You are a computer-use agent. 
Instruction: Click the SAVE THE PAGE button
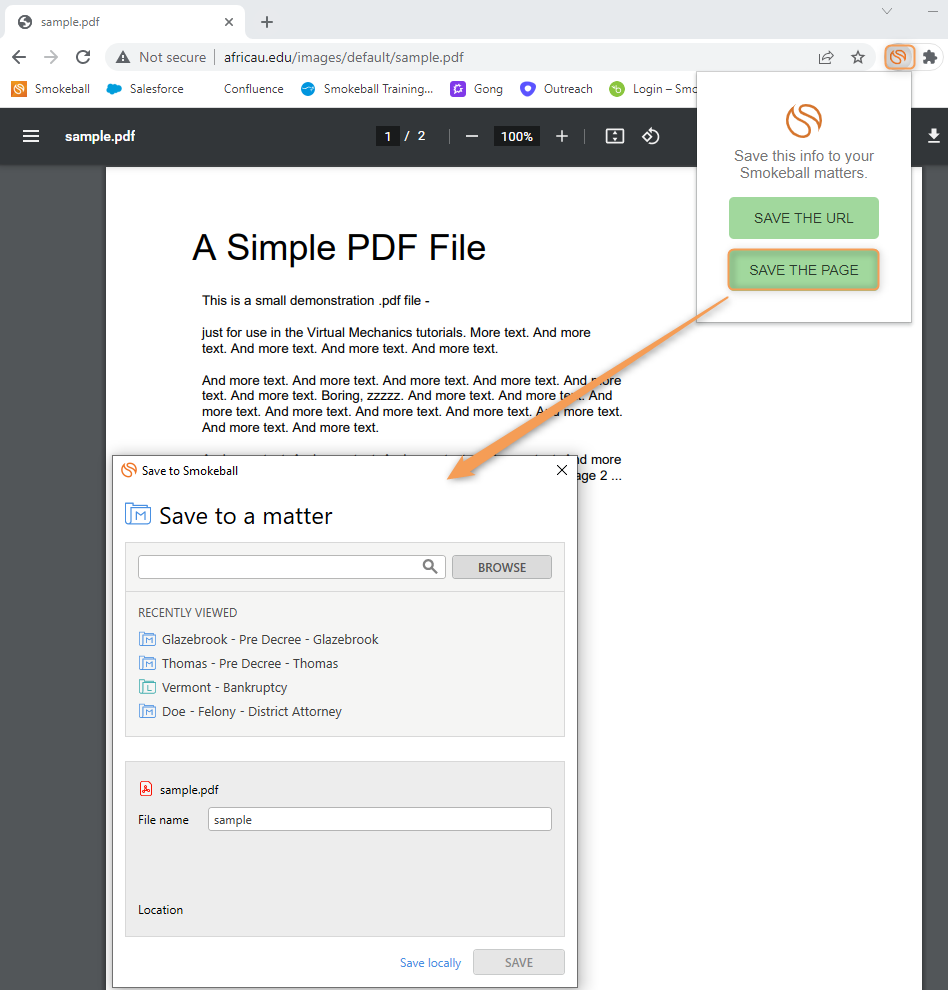point(803,270)
